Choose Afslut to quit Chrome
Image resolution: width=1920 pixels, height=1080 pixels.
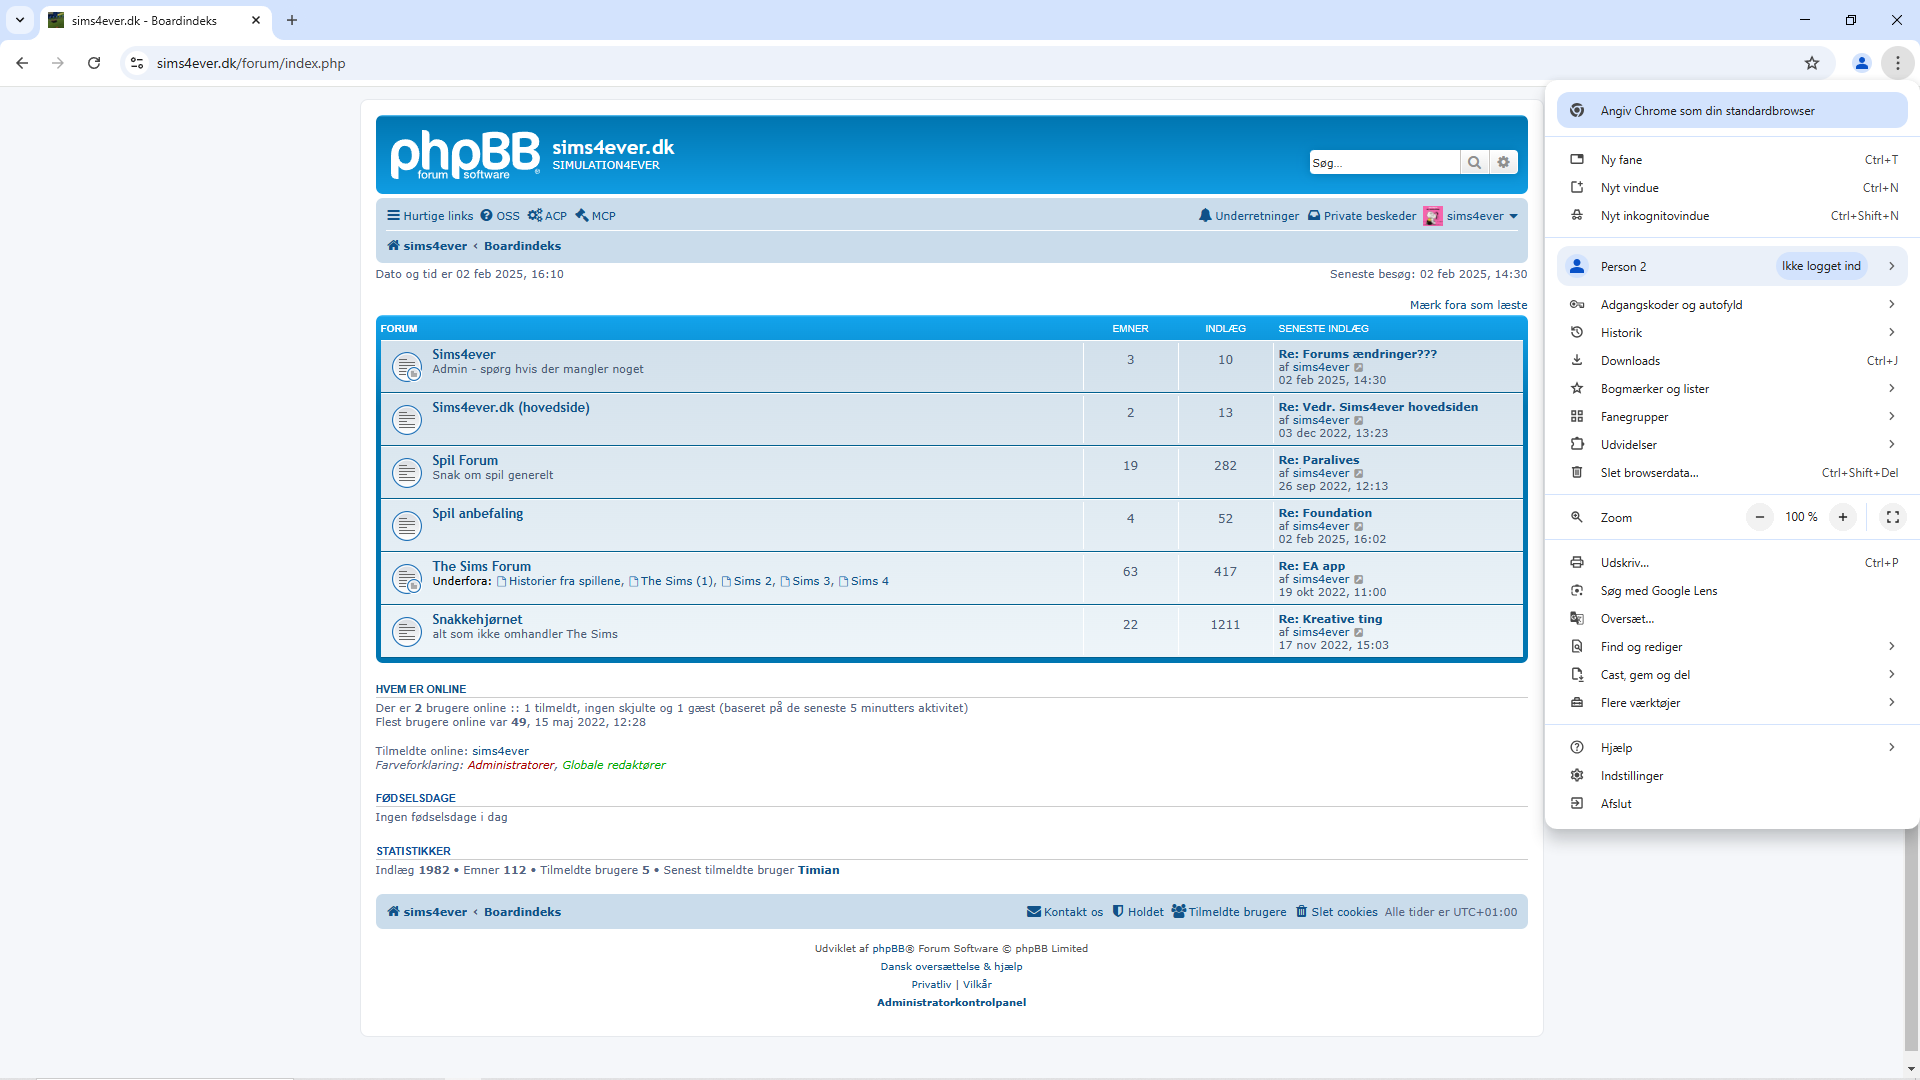(1732, 804)
